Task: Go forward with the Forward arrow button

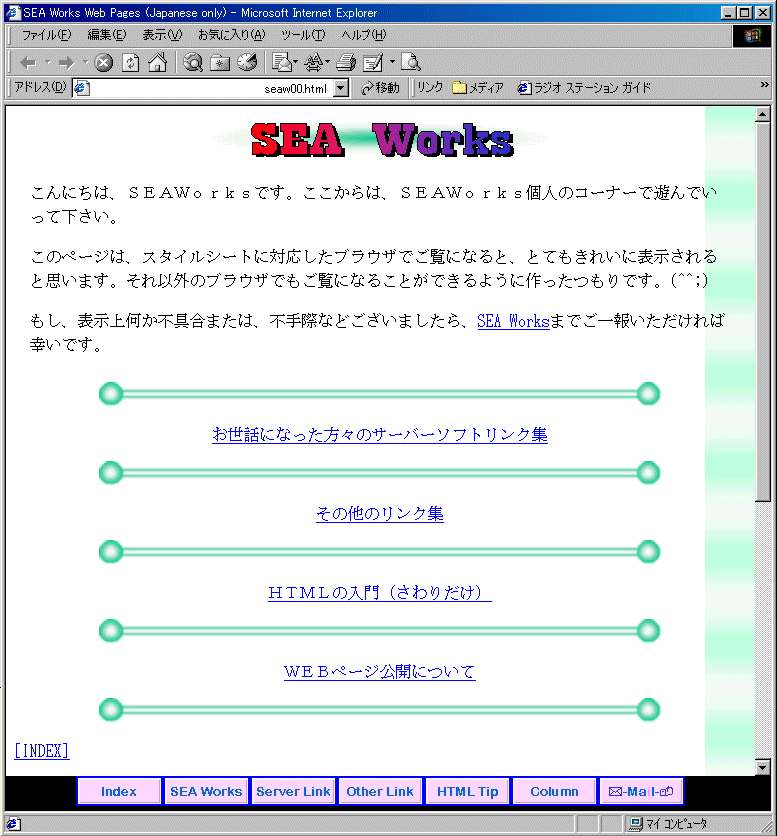Action: point(67,63)
